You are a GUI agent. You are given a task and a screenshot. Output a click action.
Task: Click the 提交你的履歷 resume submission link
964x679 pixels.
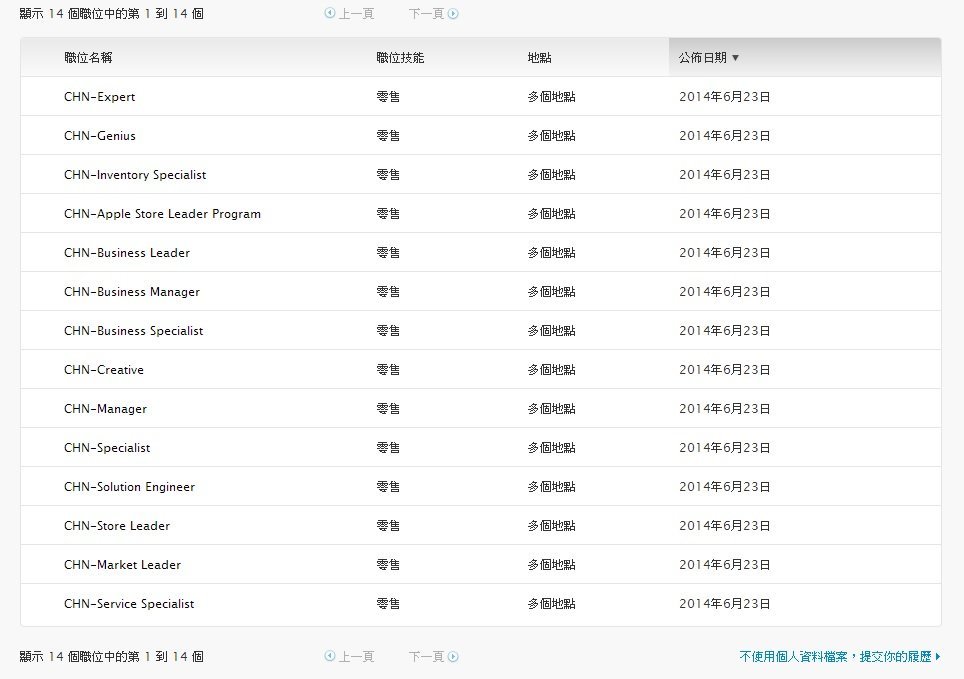[x=839, y=657]
